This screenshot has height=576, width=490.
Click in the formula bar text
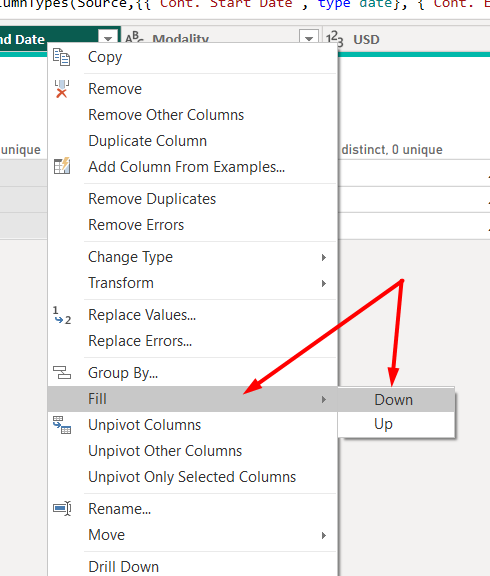click(245, 6)
